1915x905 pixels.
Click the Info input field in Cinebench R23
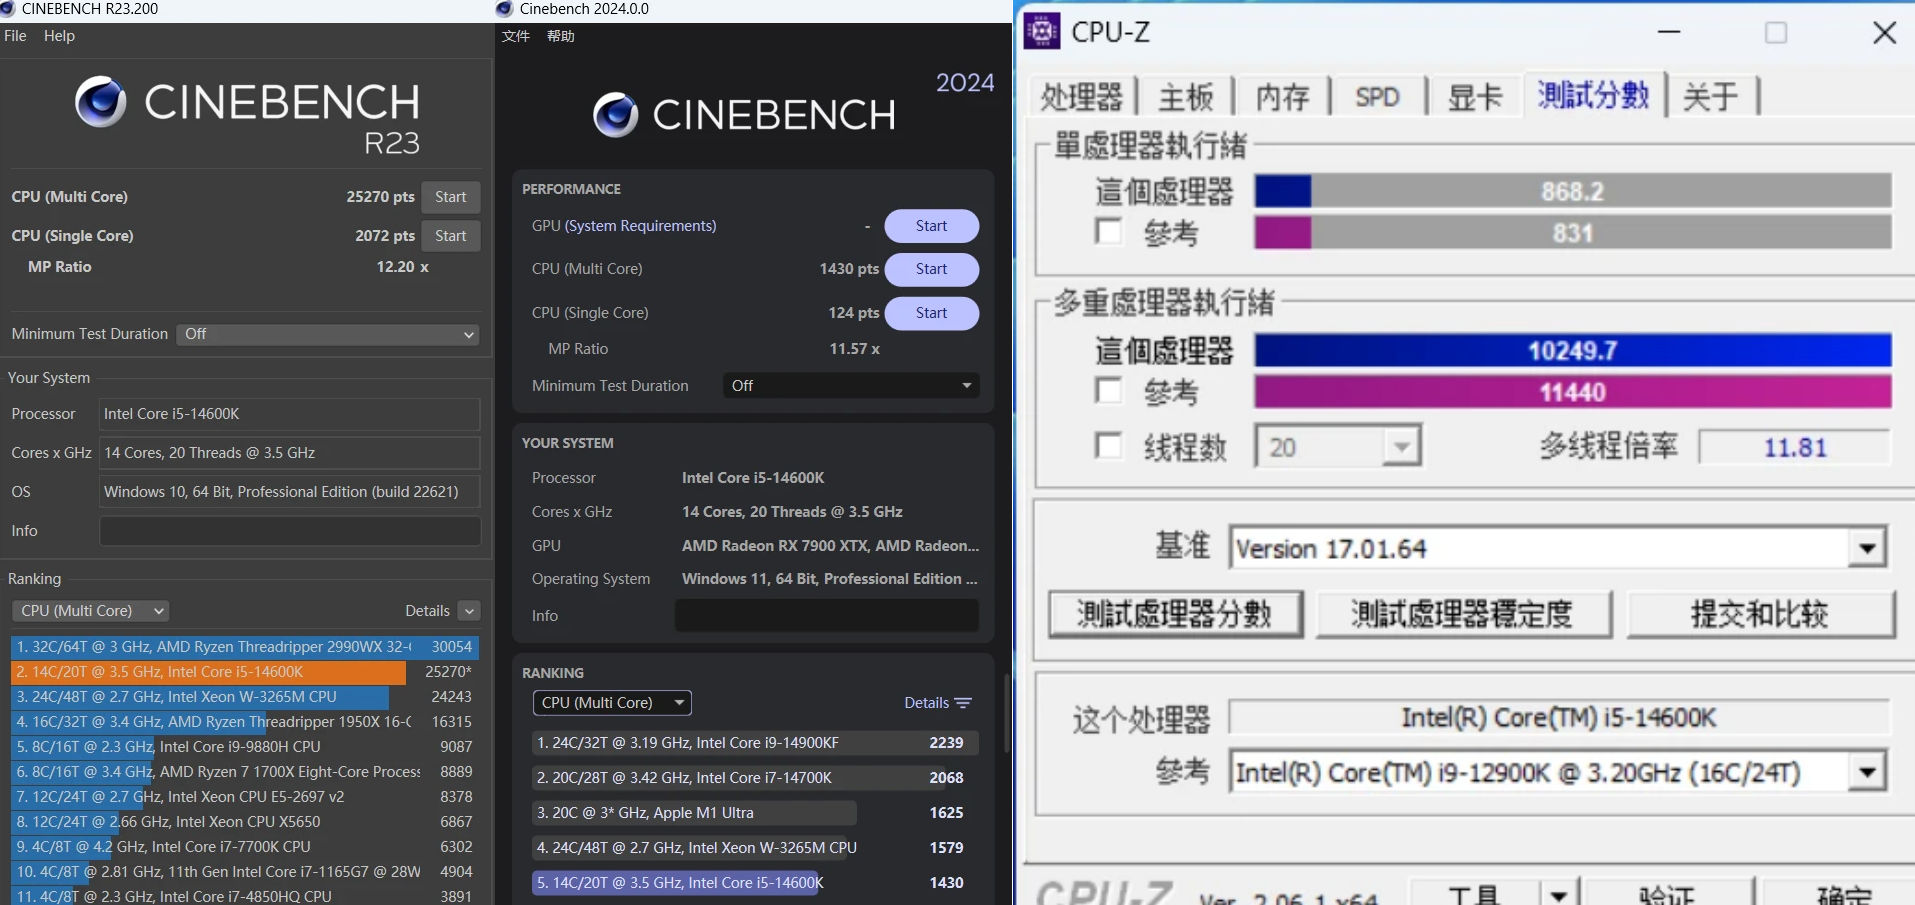coord(290,531)
